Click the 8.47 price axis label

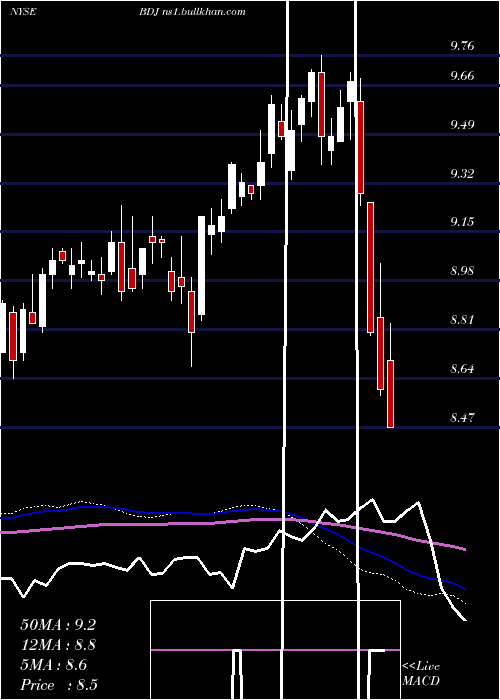462,418
